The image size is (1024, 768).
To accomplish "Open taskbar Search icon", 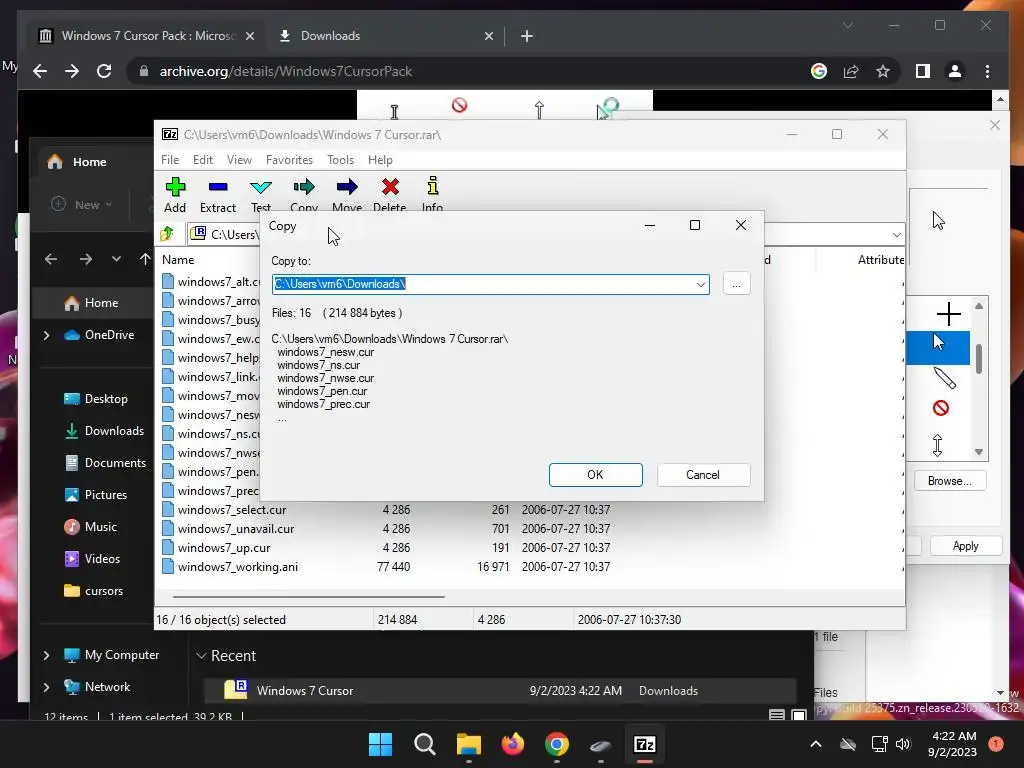I will (x=424, y=744).
